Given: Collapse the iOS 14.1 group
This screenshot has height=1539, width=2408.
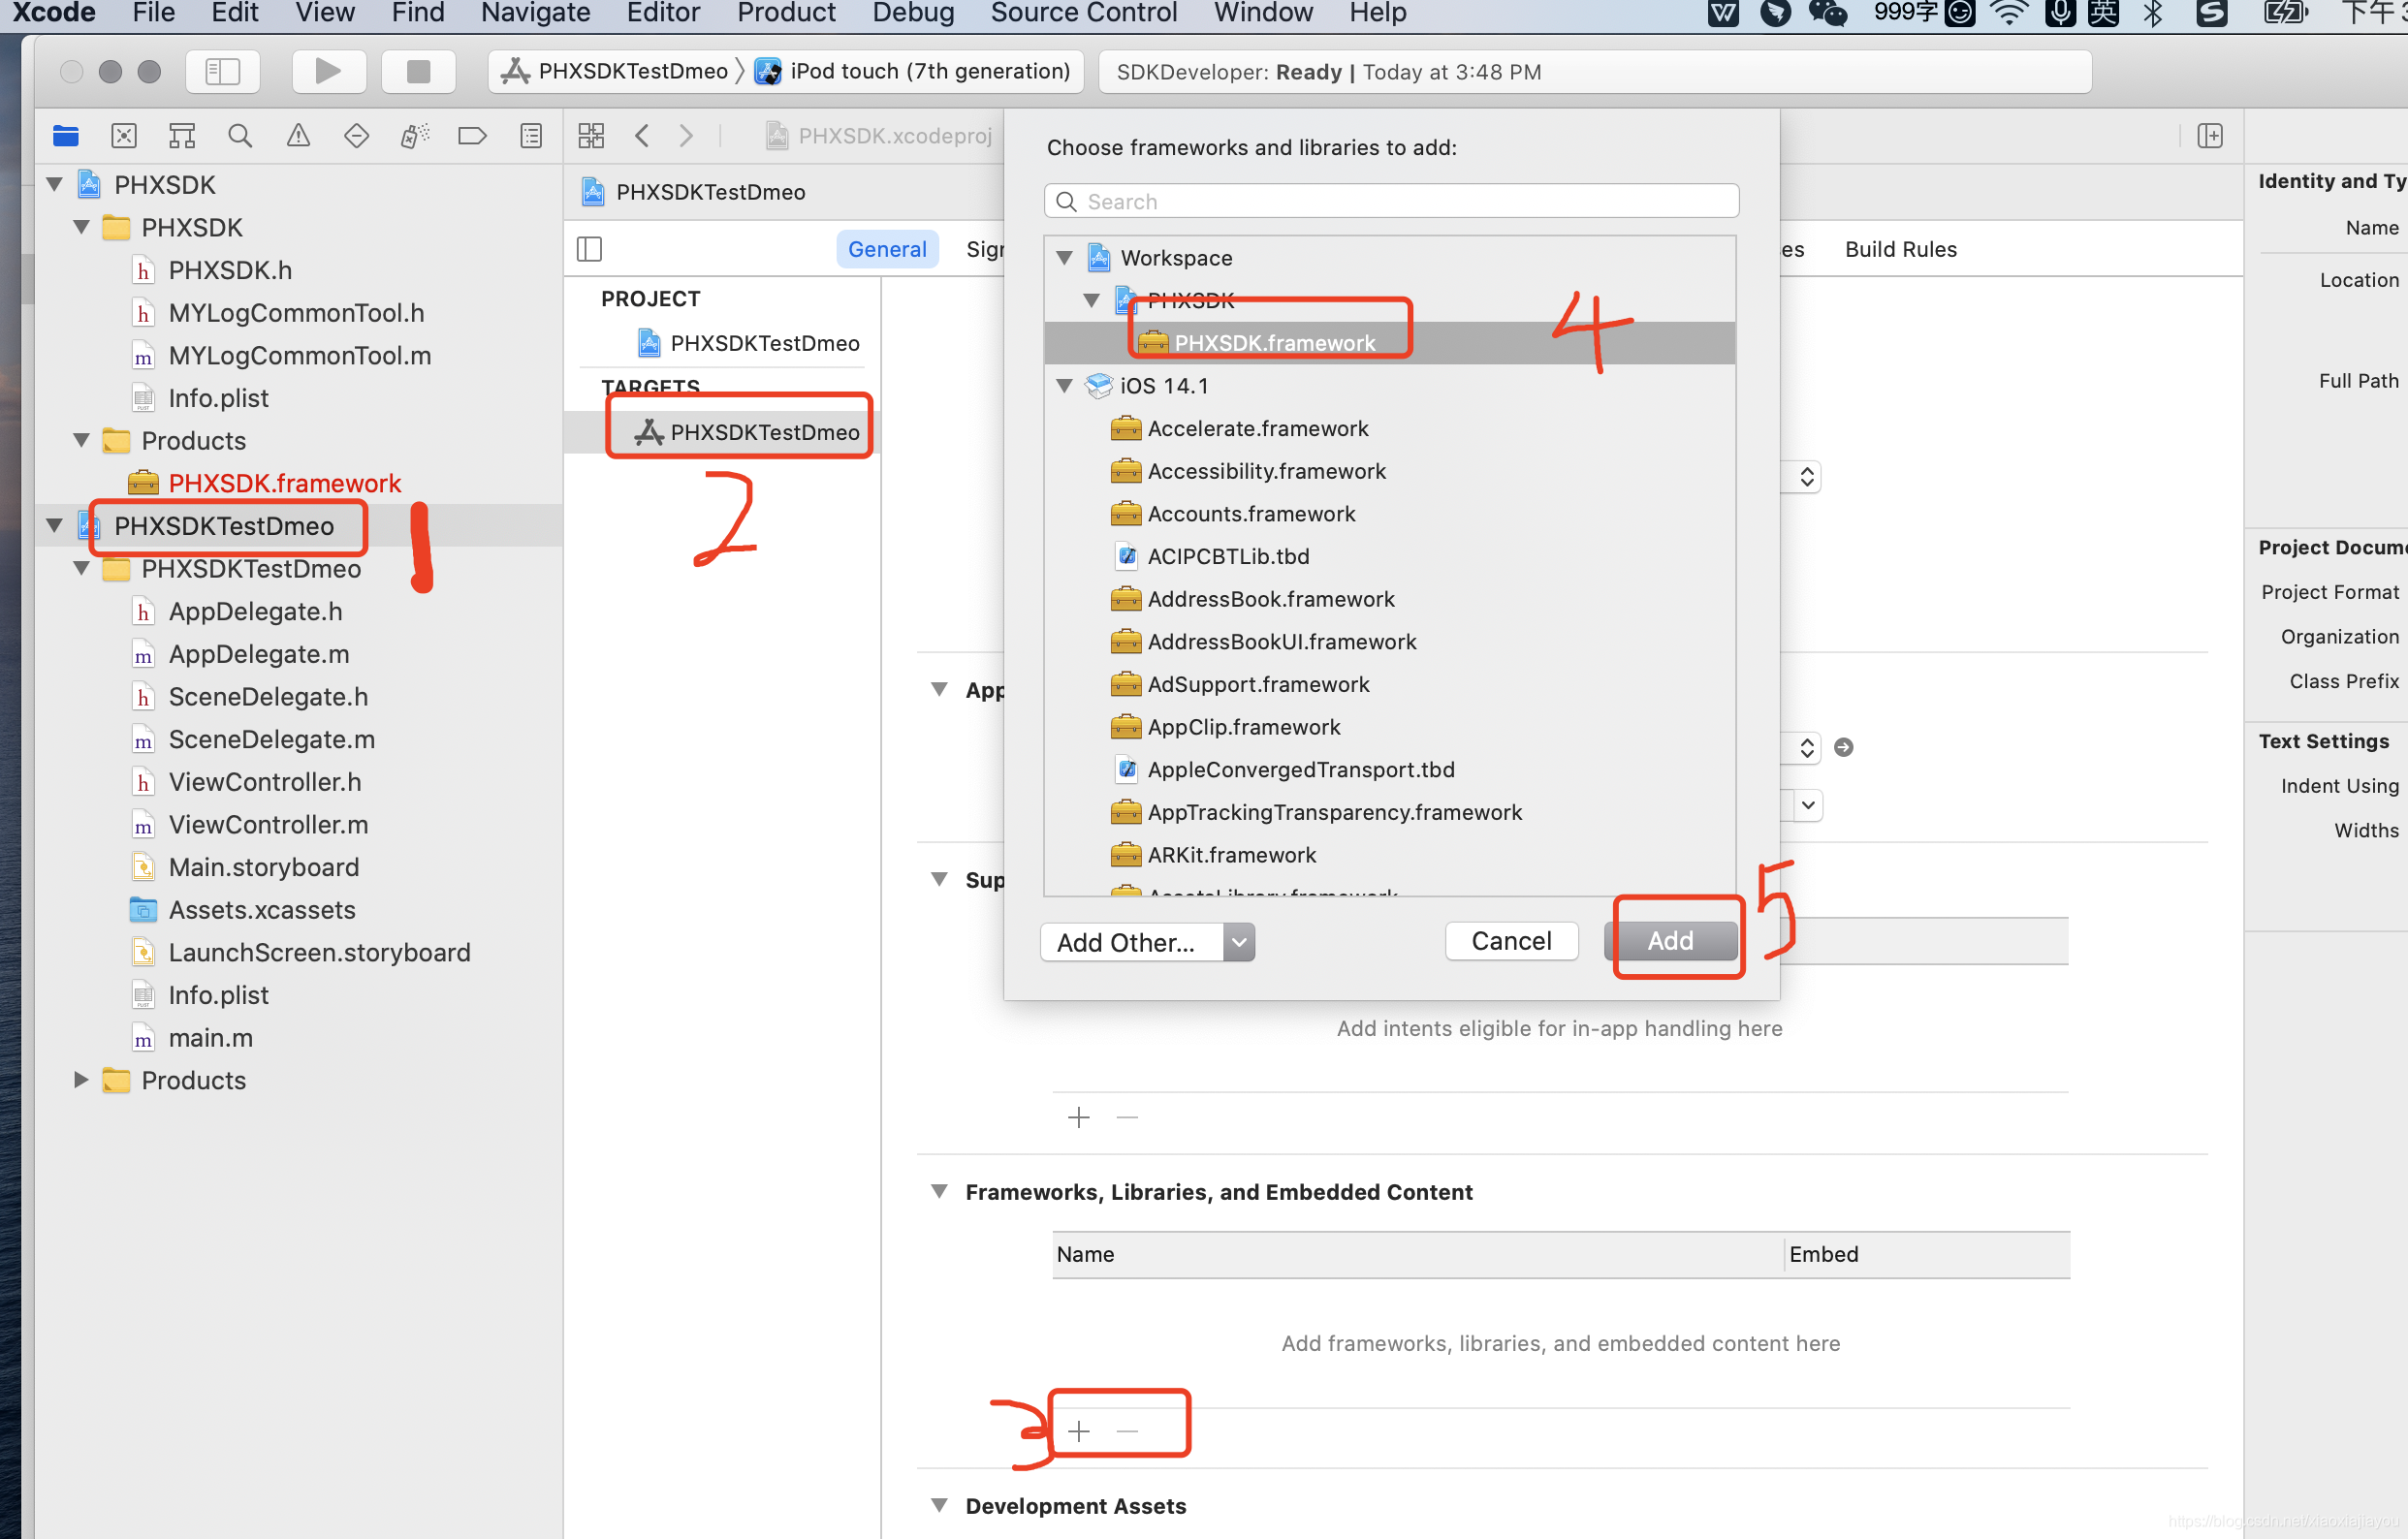Looking at the screenshot, I should tap(1065, 386).
